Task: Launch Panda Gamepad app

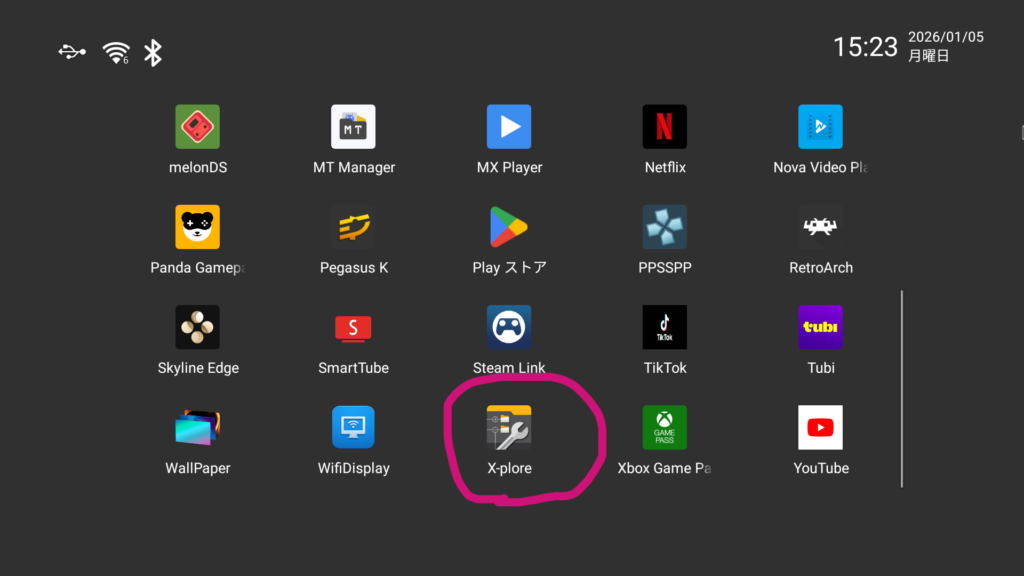Action: (x=198, y=227)
